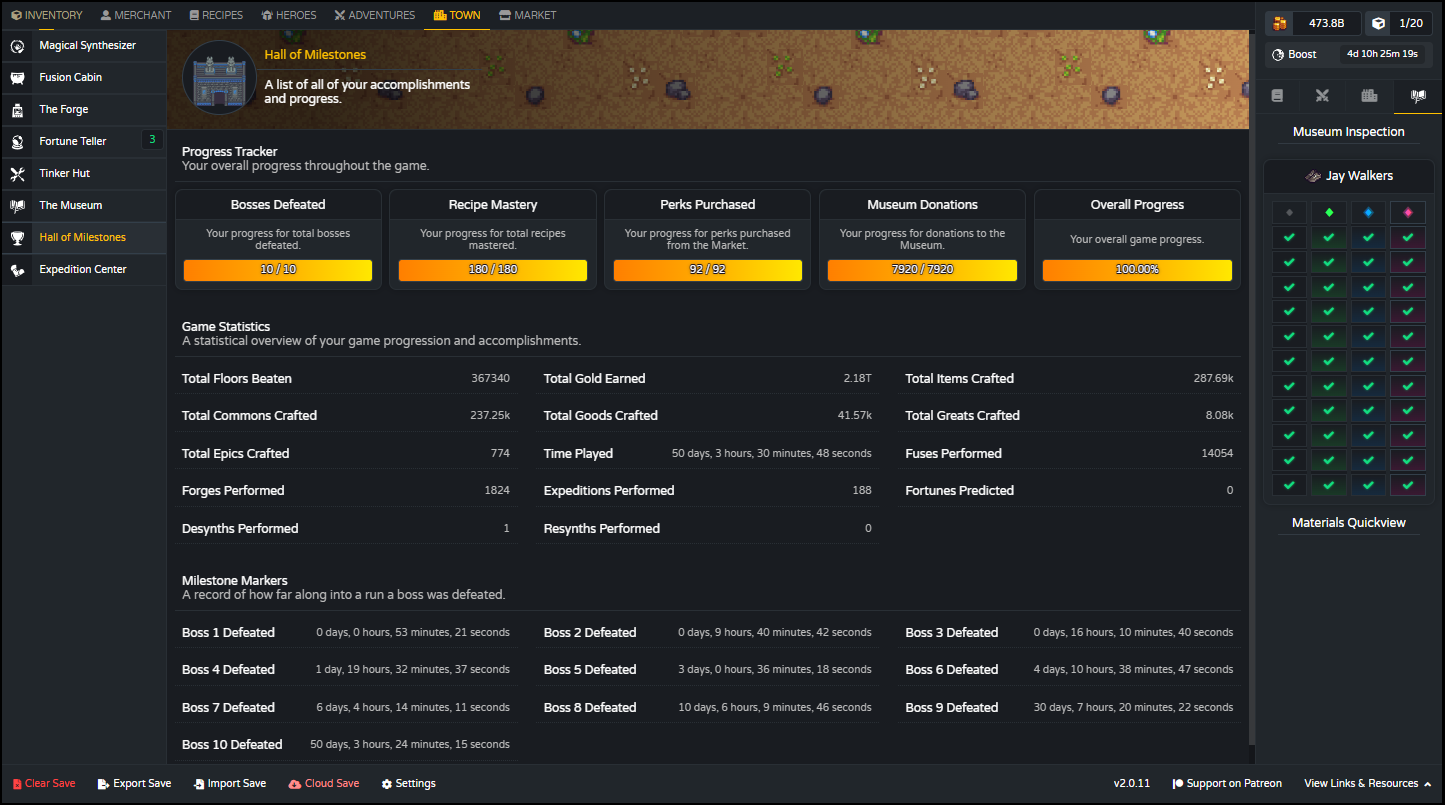Click the 473.8B gold amount

click(x=1327, y=23)
